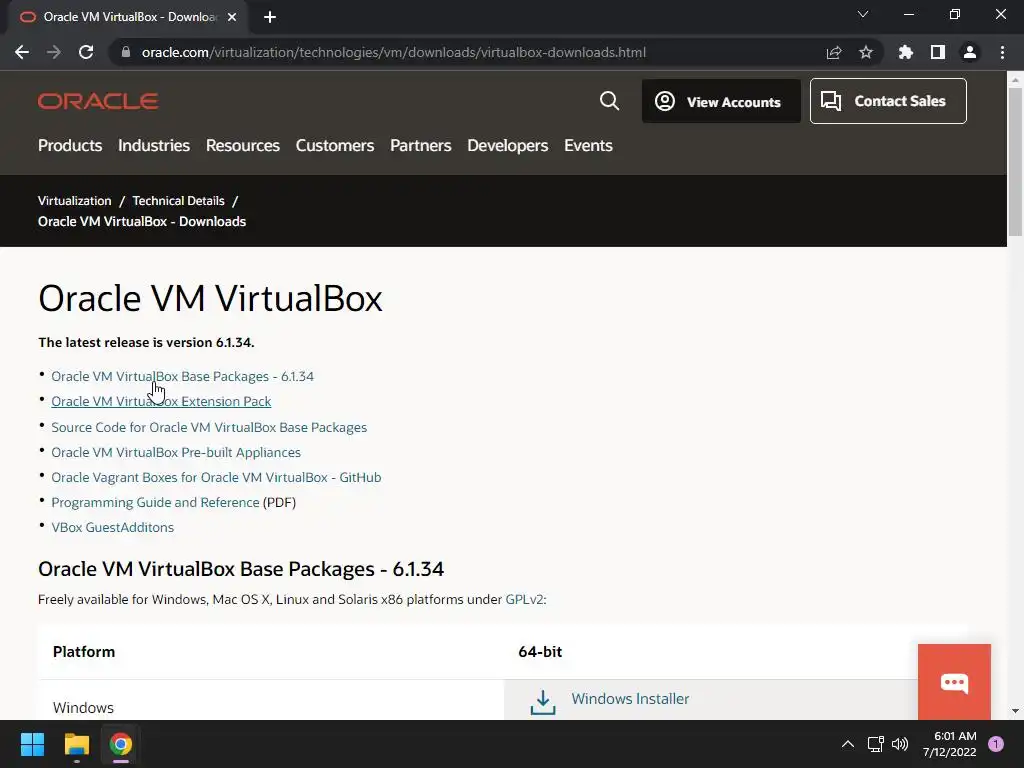This screenshot has width=1024, height=768.
Task: Open the tab search chevron
Action: [x=863, y=14]
